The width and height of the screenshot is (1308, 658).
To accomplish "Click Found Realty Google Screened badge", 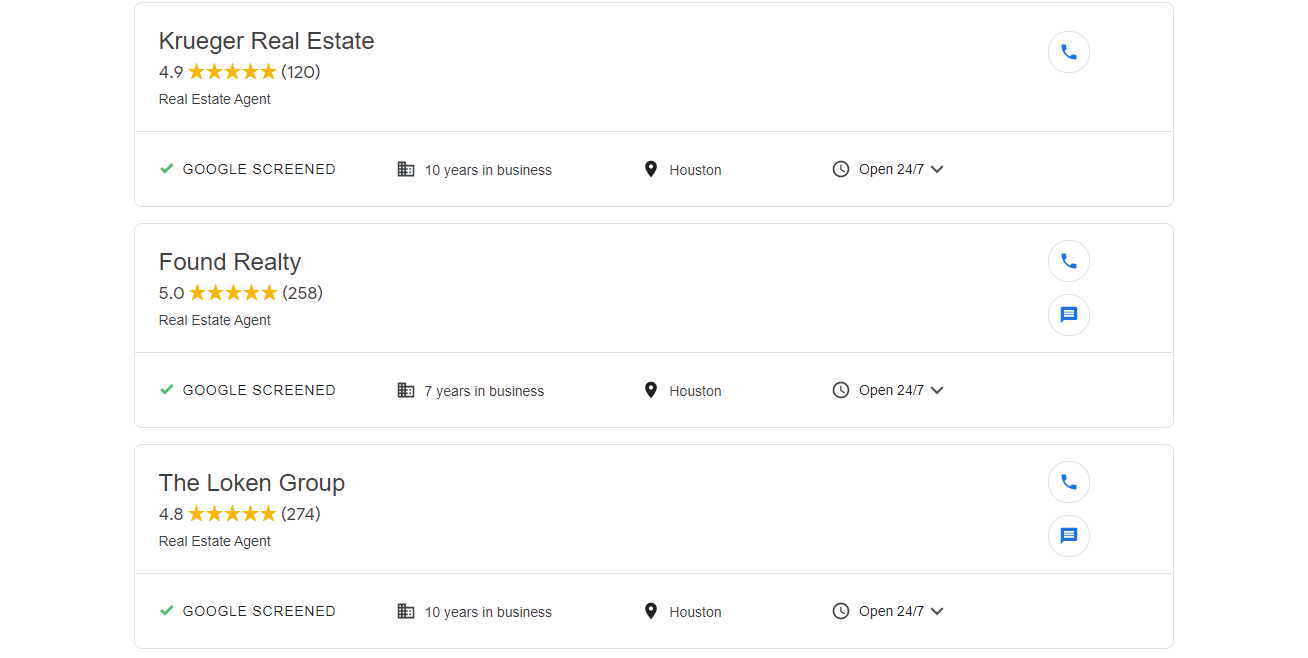I will point(248,390).
